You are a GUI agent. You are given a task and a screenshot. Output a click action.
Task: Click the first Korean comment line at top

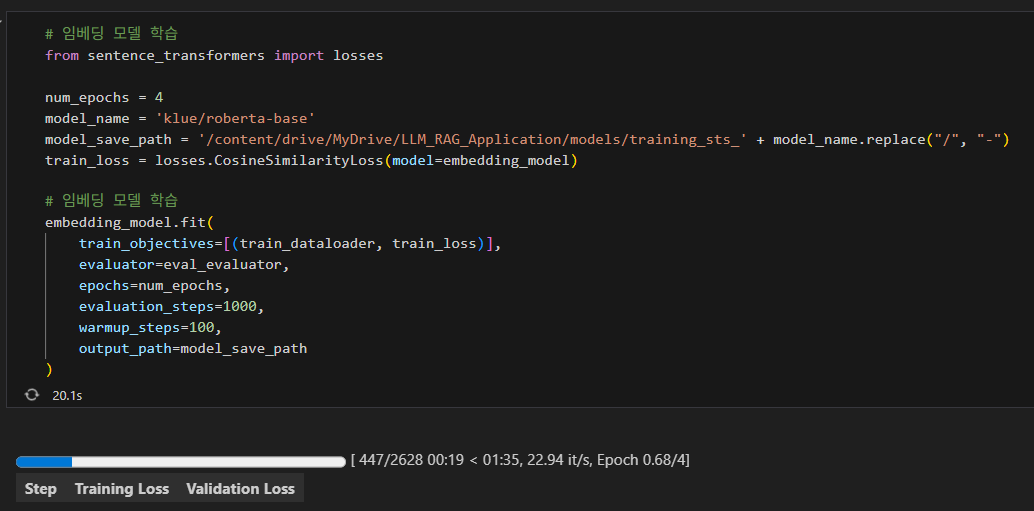coord(112,34)
